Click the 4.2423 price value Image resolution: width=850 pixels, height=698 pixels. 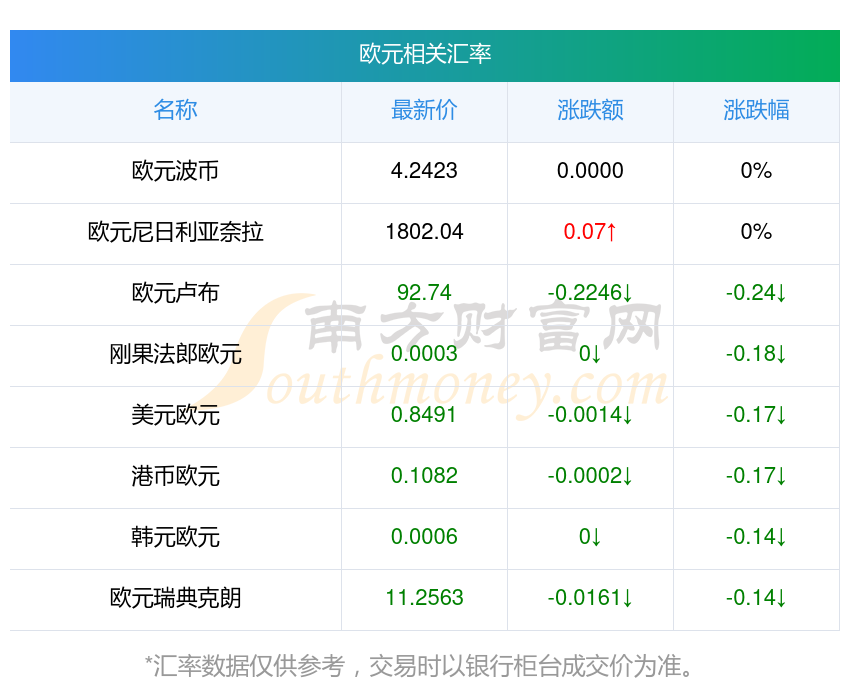[424, 171]
